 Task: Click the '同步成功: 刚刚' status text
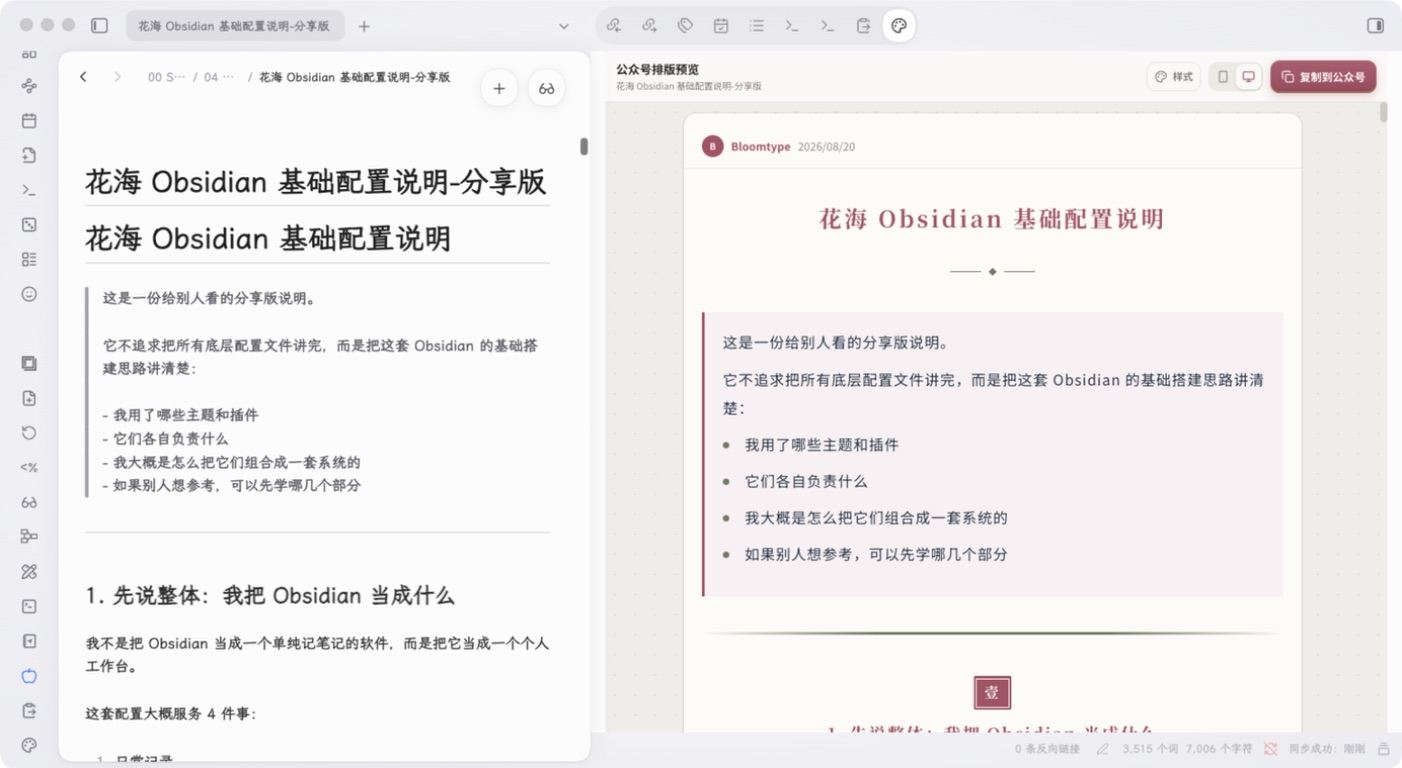[1327, 749]
